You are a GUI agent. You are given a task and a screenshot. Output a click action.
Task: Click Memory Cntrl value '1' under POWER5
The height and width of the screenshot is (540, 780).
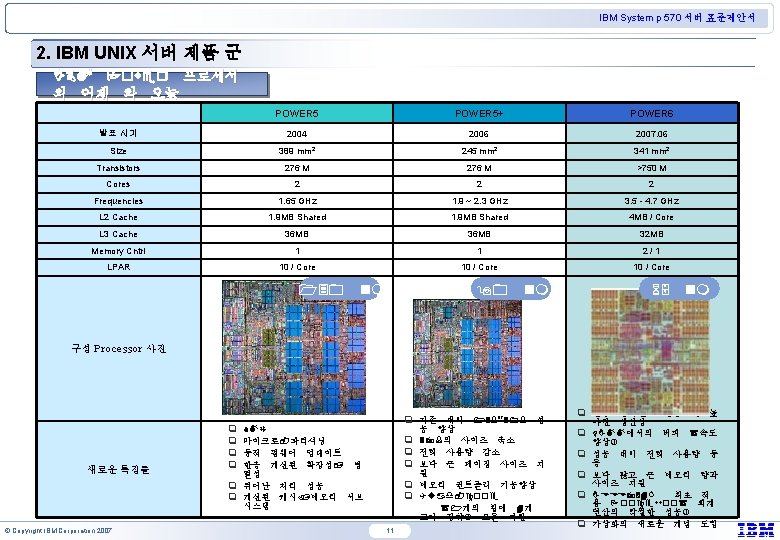[297, 251]
